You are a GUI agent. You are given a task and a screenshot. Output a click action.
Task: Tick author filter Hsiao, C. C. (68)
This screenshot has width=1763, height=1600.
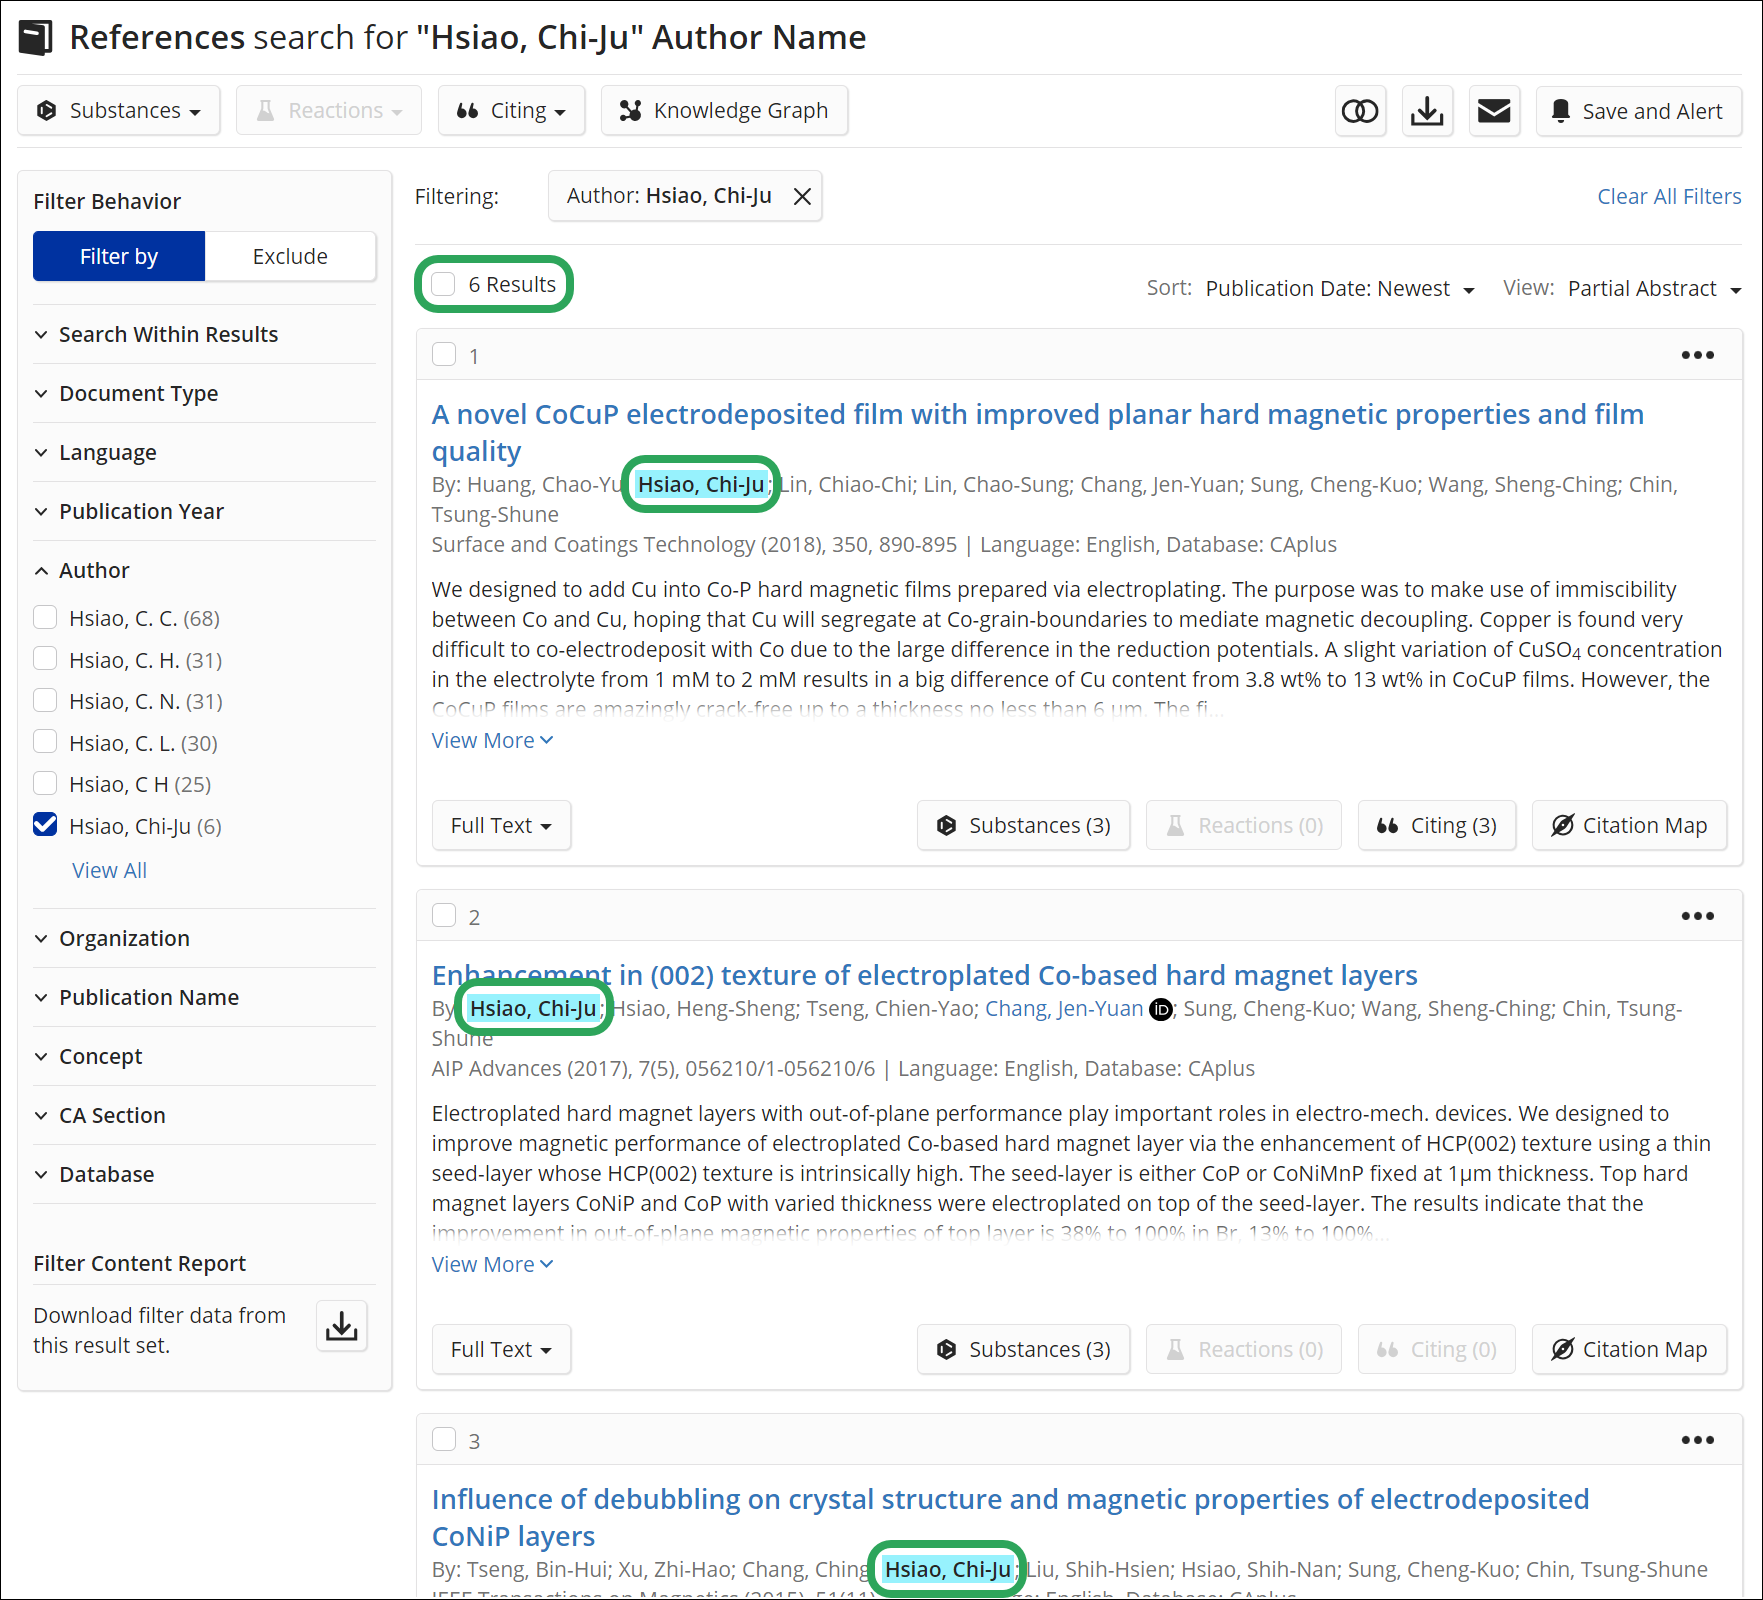45,617
